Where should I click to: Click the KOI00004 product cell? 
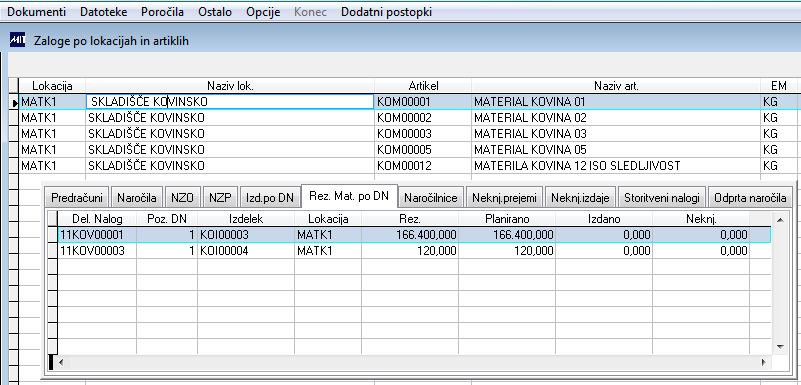pos(246,251)
